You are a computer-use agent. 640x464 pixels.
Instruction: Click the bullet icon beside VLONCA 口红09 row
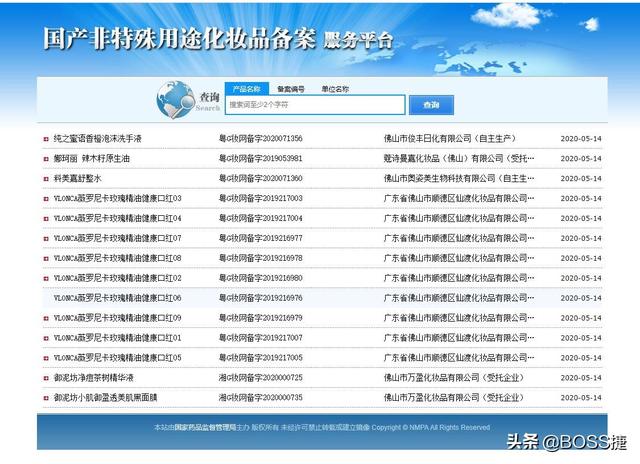click(x=46, y=318)
